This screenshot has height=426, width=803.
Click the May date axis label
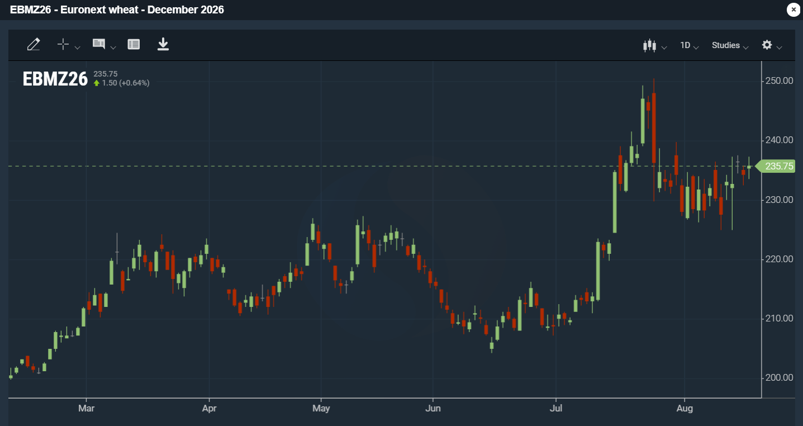[x=321, y=408]
